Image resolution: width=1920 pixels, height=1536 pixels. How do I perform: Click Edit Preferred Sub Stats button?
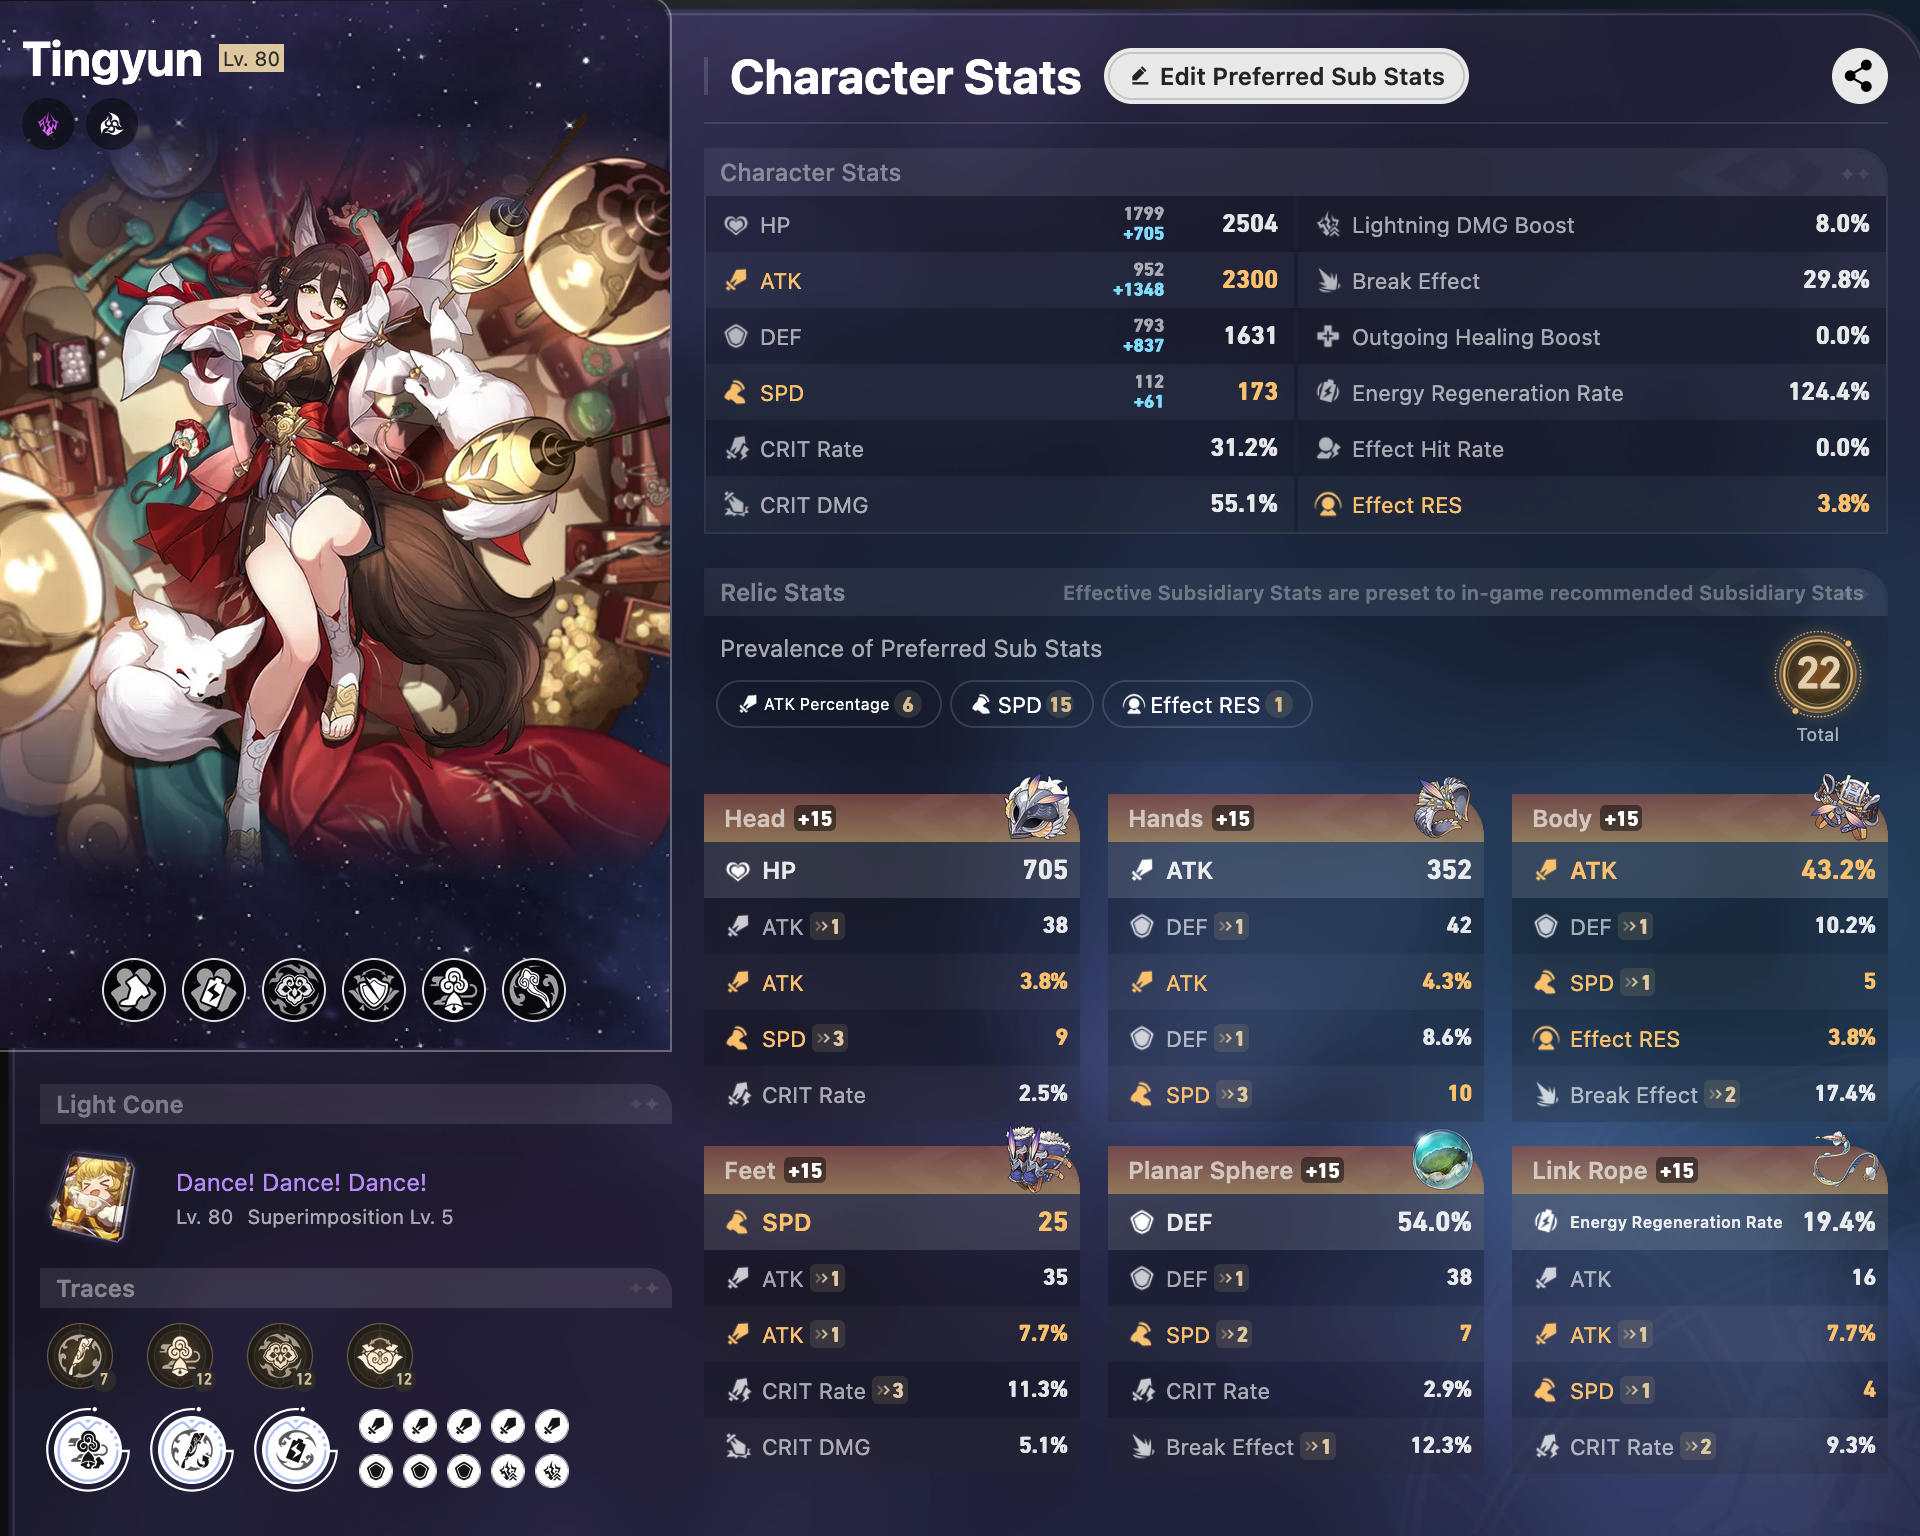1286,76
